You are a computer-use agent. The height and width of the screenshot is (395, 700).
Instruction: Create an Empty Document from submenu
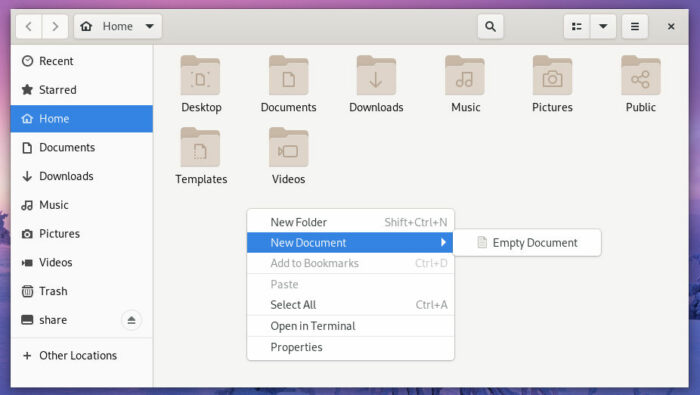[x=528, y=242]
